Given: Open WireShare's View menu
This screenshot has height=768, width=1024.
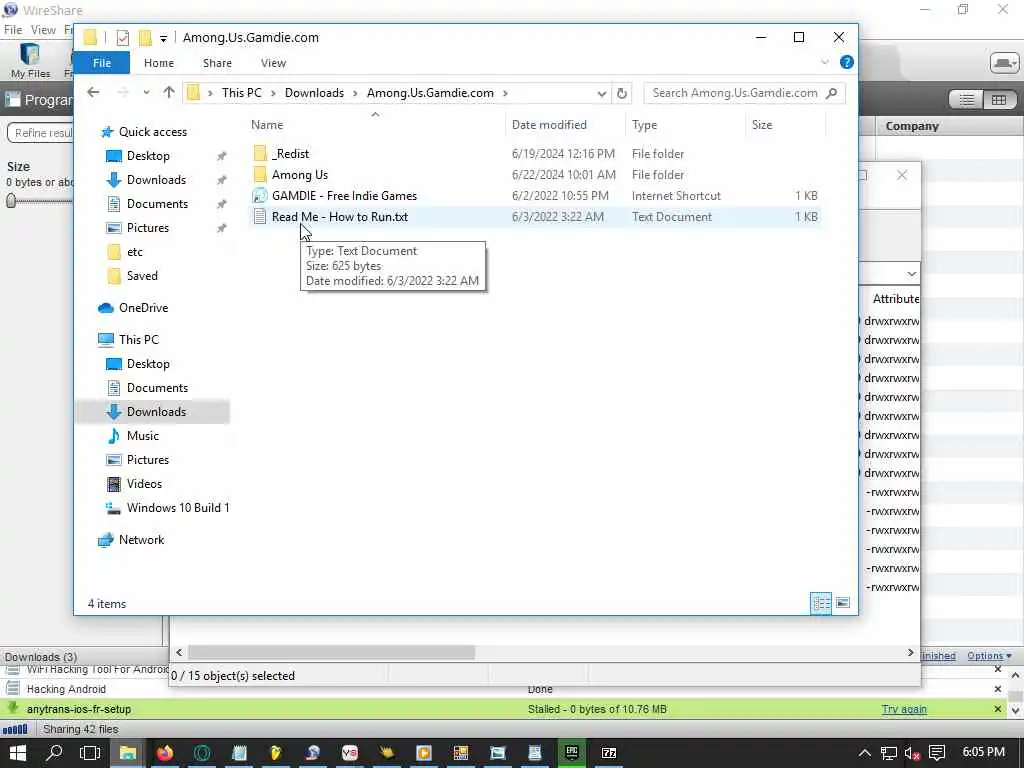Looking at the screenshot, I should 43,29.
